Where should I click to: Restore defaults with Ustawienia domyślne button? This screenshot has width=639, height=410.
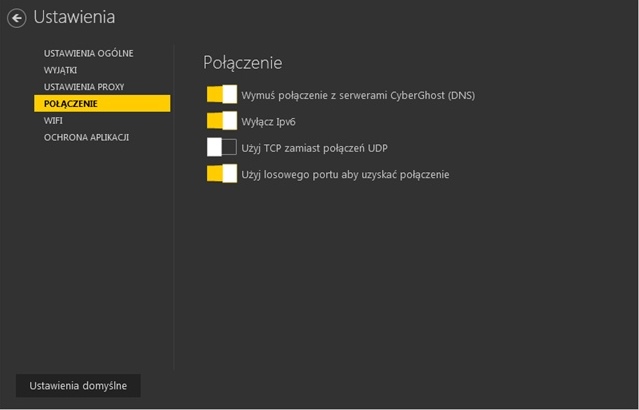(x=78, y=386)
